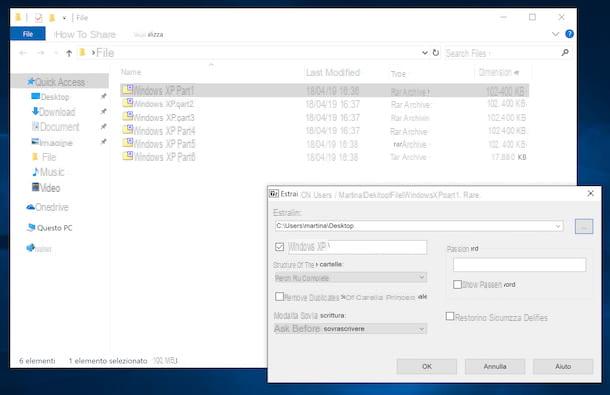Open the File ribbon tab
The height and width of the screenshot is (395, 610).
pyautogui.click(x=28, y=34)
